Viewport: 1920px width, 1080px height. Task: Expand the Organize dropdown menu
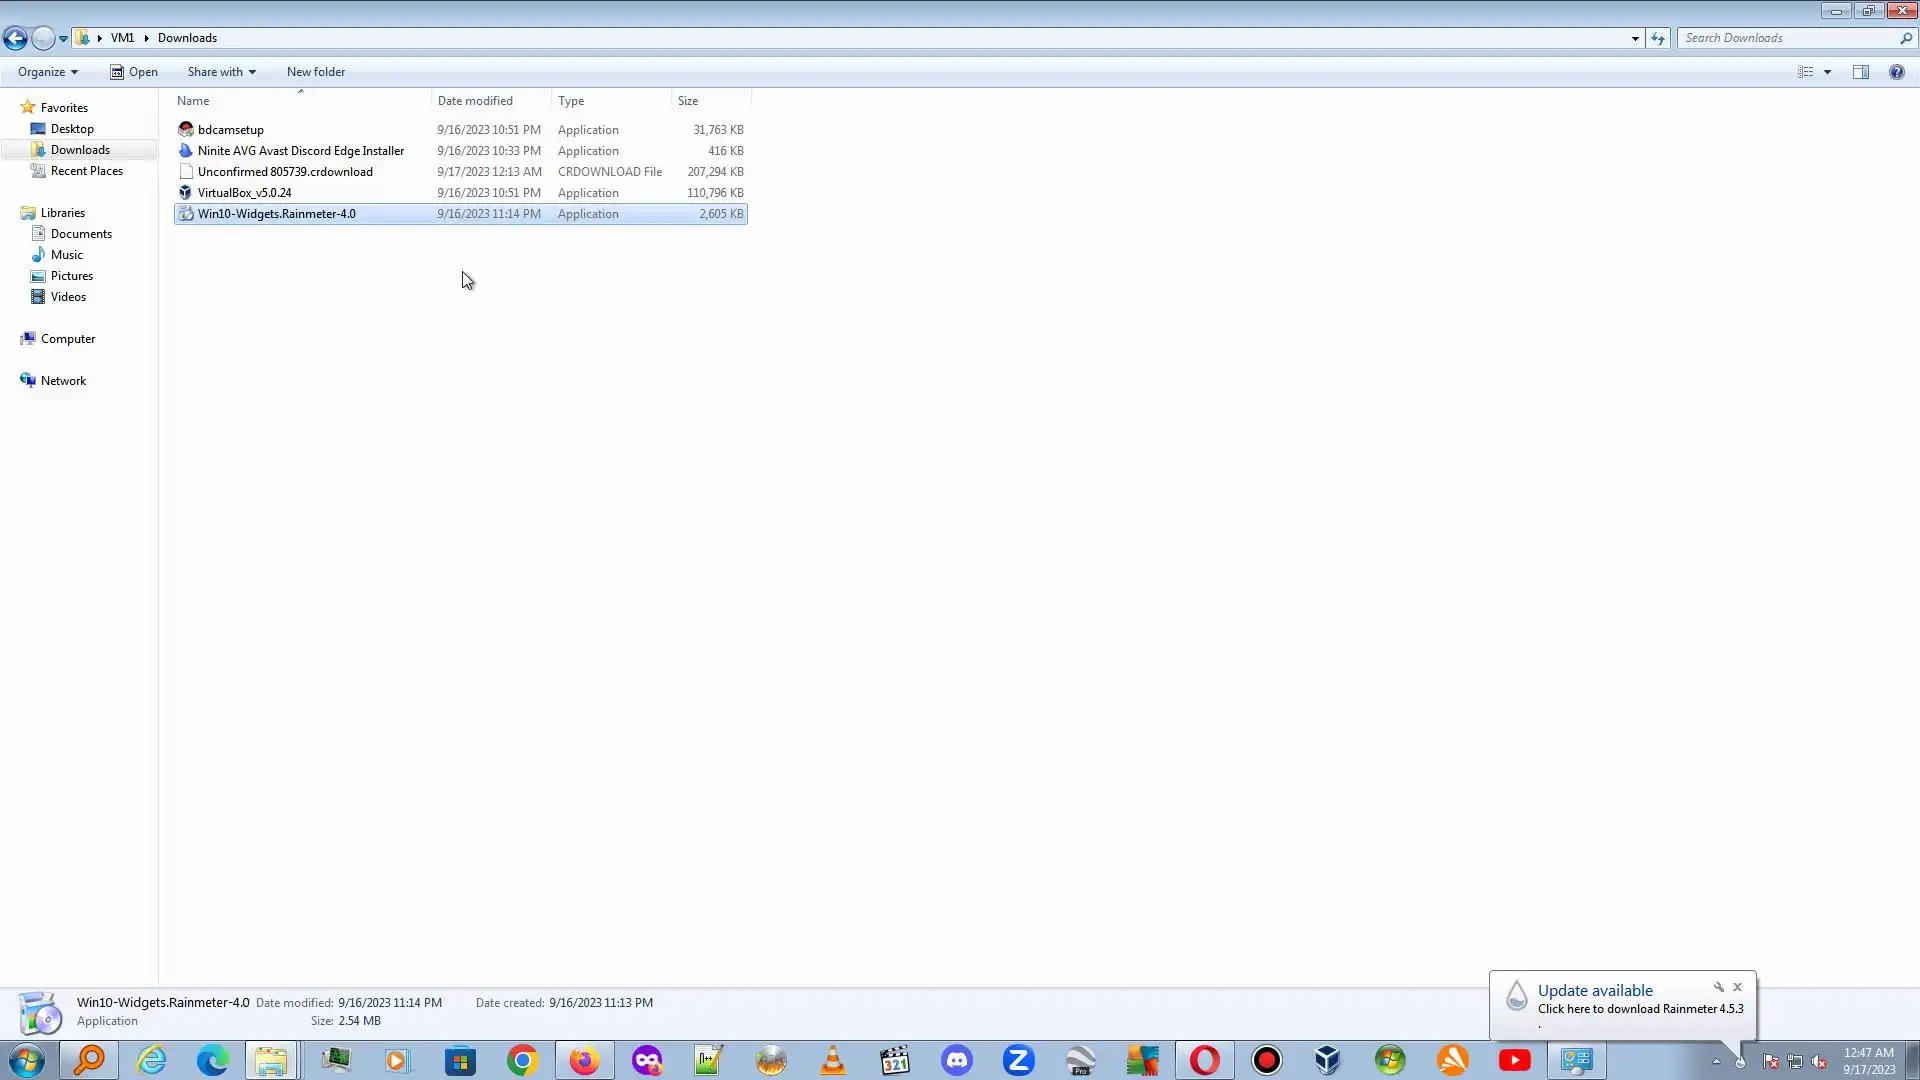point(47,72)
